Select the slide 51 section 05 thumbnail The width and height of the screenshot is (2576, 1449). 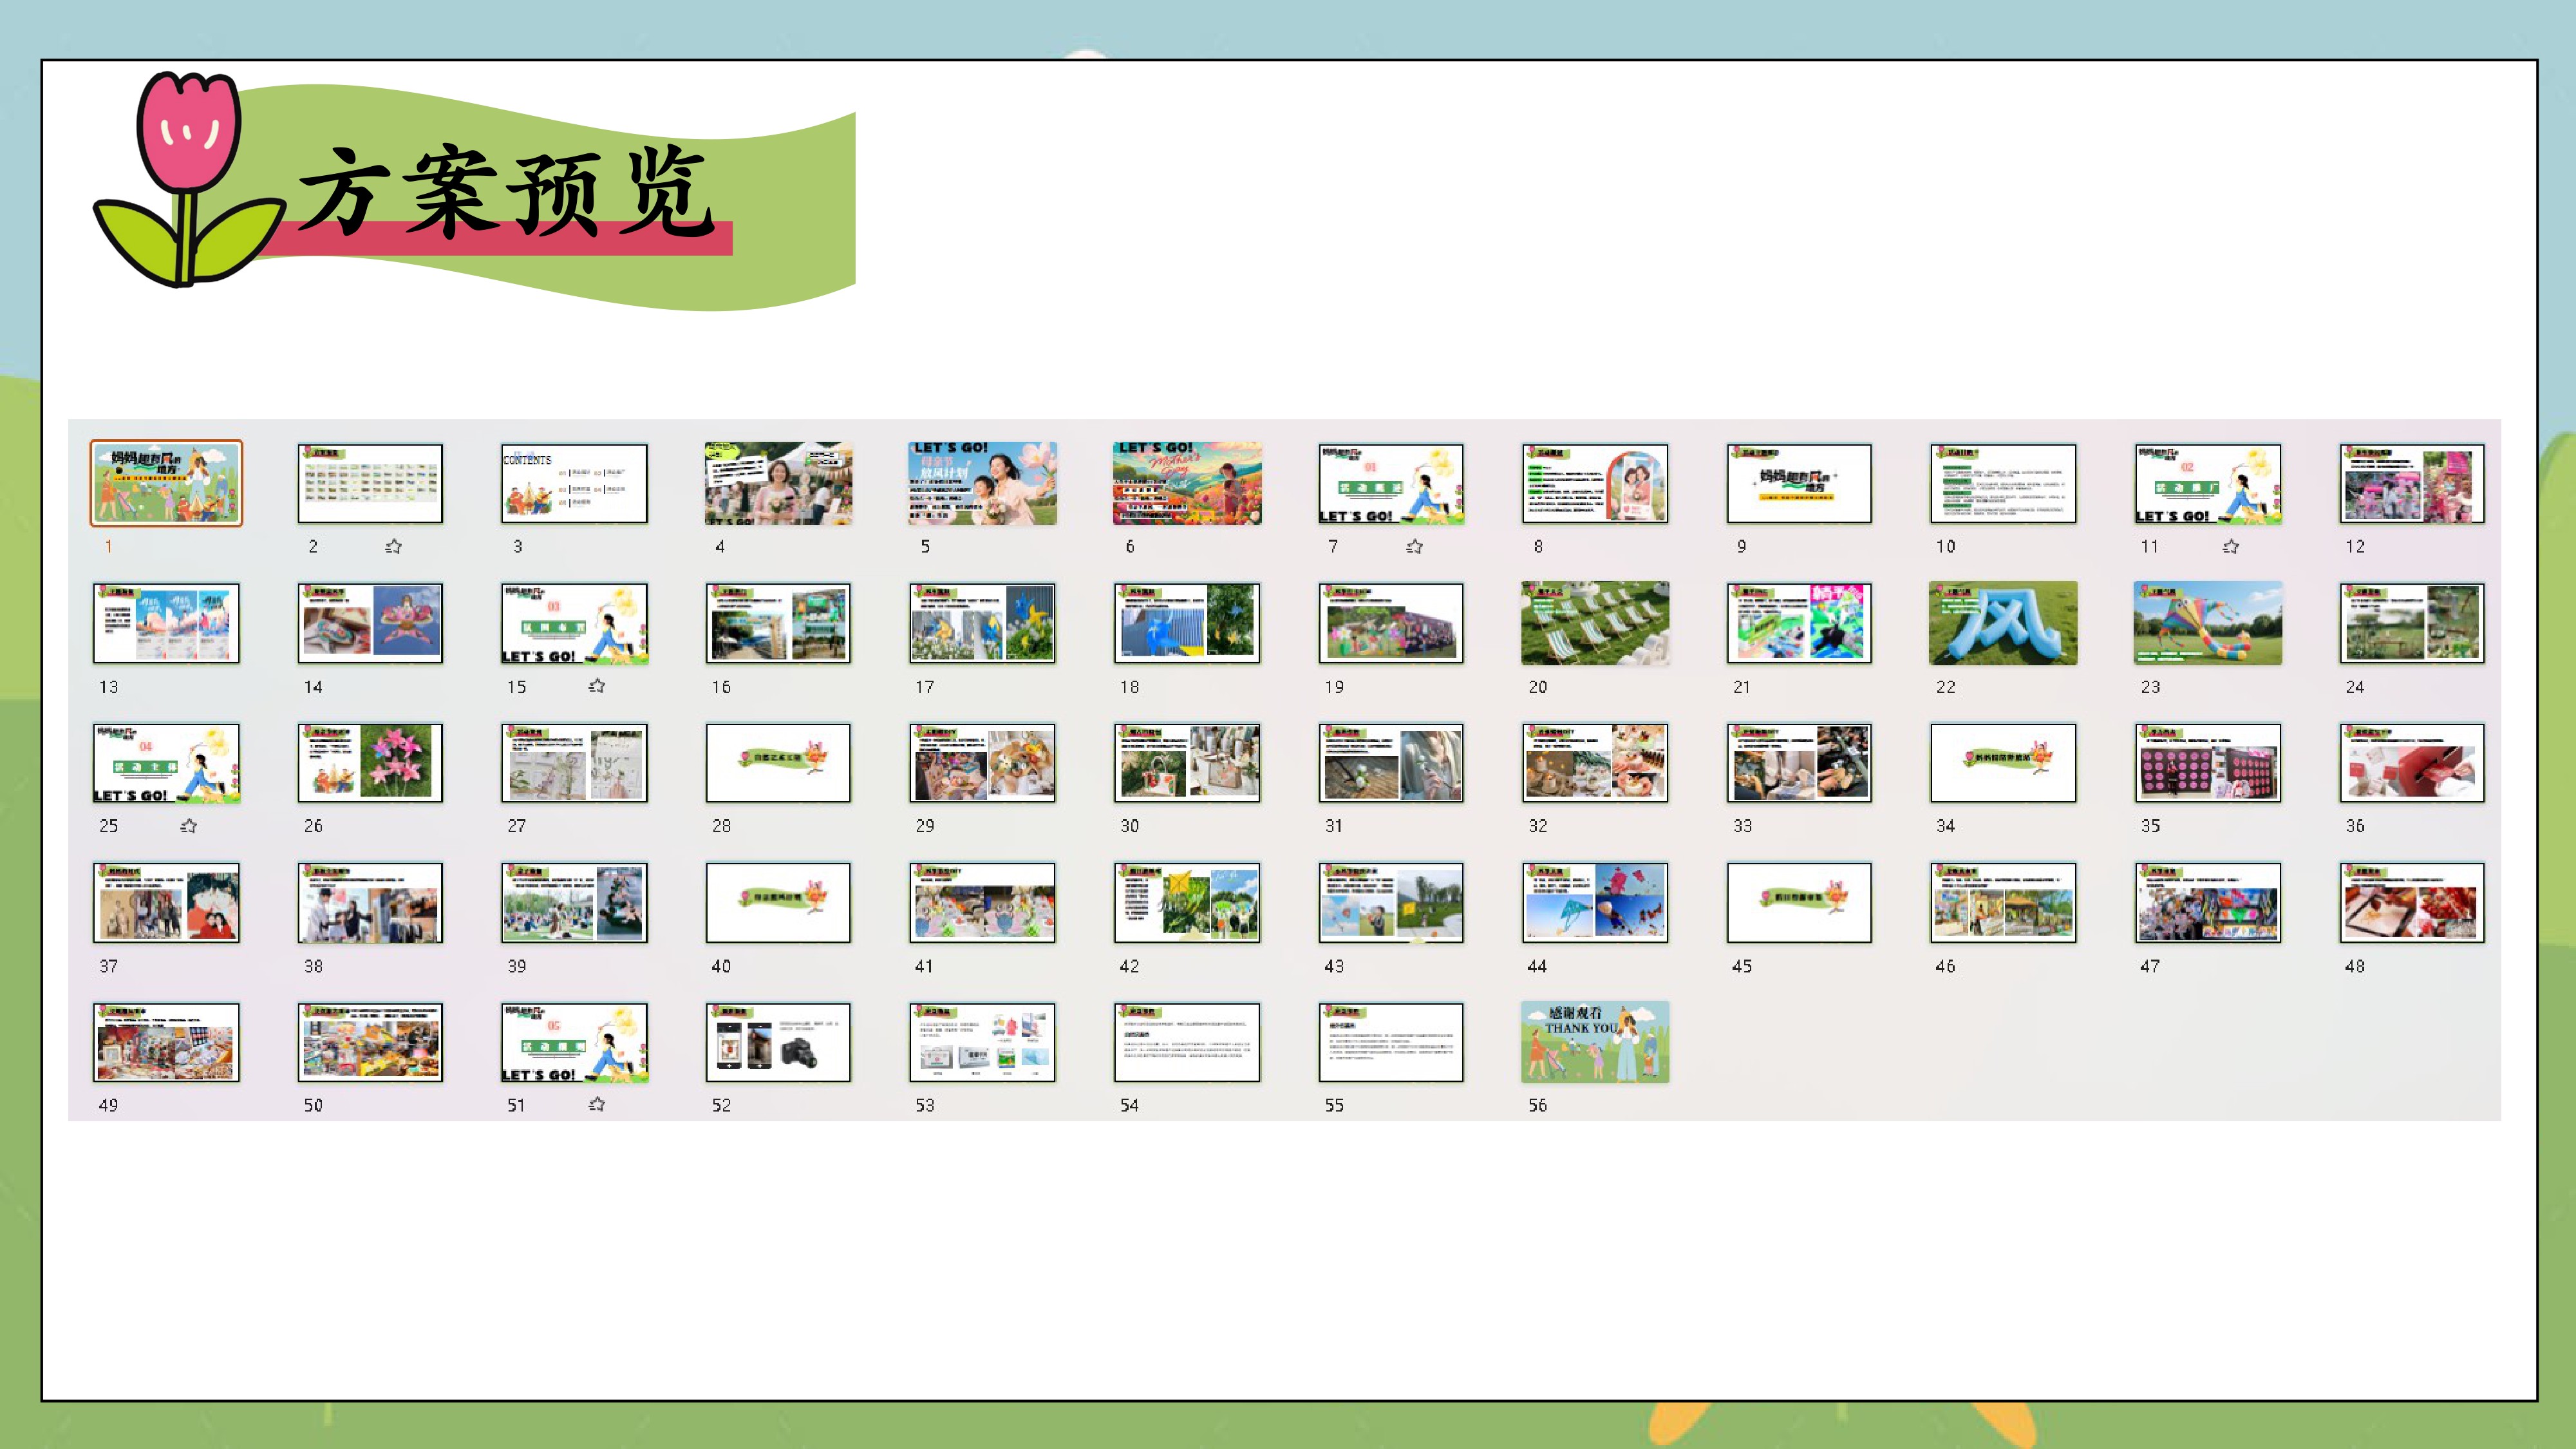pyautogui.click(x=574, y=1042)
